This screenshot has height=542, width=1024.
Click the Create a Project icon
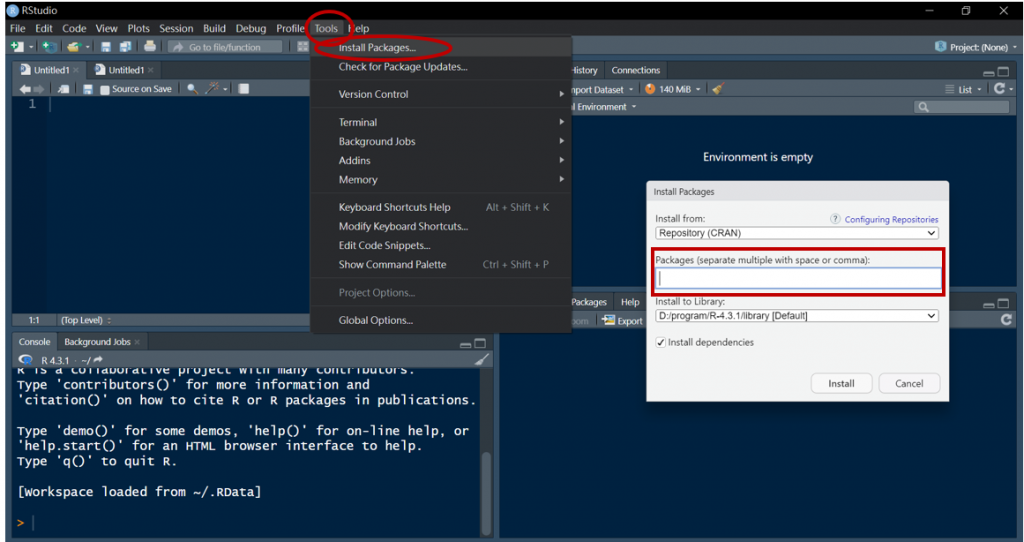[x=48, y=47]
